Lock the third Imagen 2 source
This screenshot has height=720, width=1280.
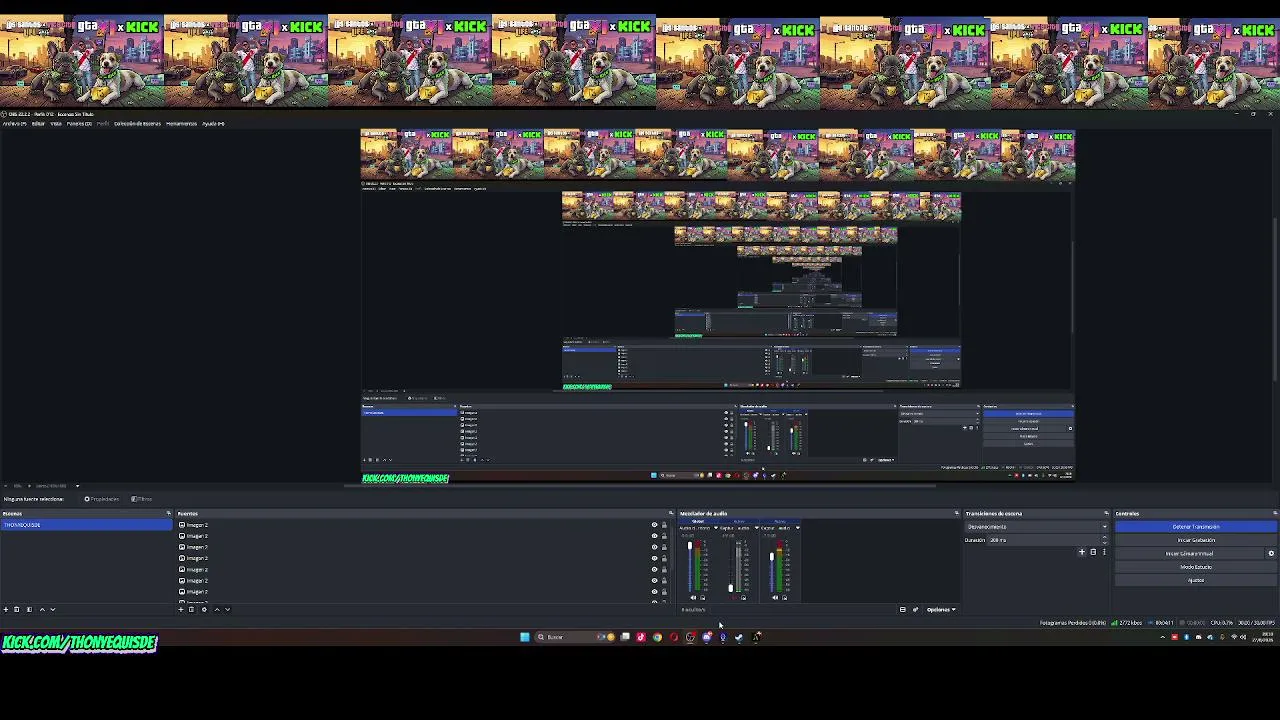pyautogui.click(x=664, y=547)
